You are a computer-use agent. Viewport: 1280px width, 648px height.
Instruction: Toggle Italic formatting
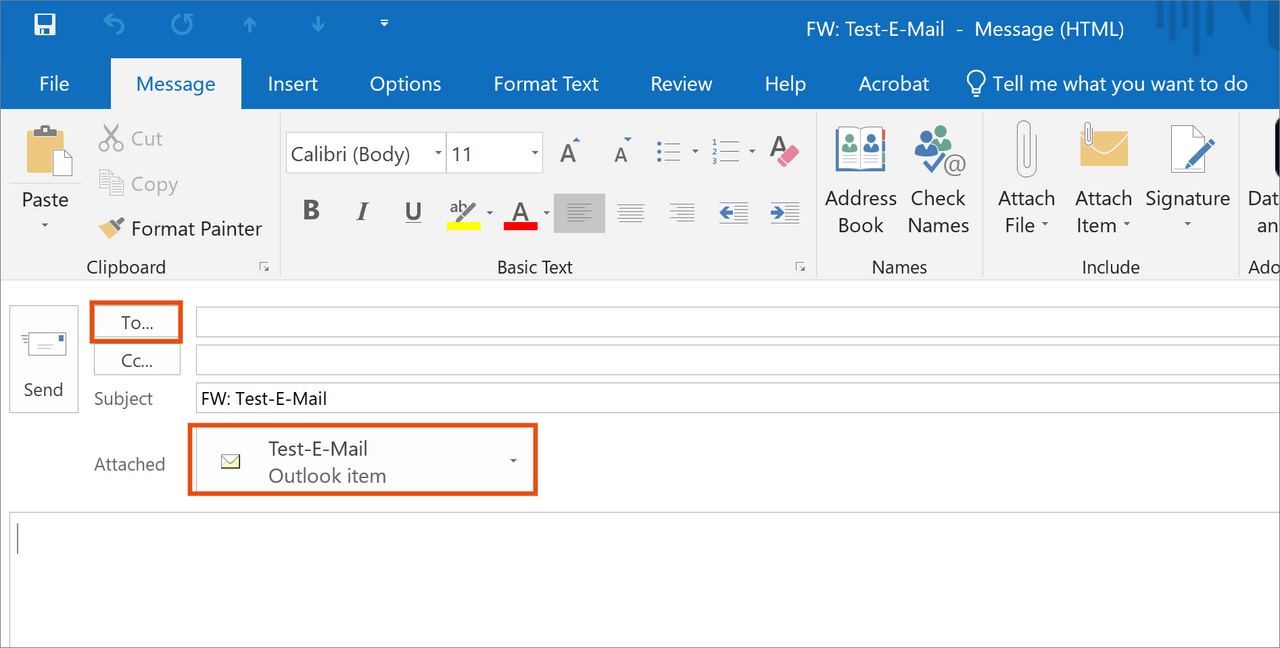click(x=362, y=211)
